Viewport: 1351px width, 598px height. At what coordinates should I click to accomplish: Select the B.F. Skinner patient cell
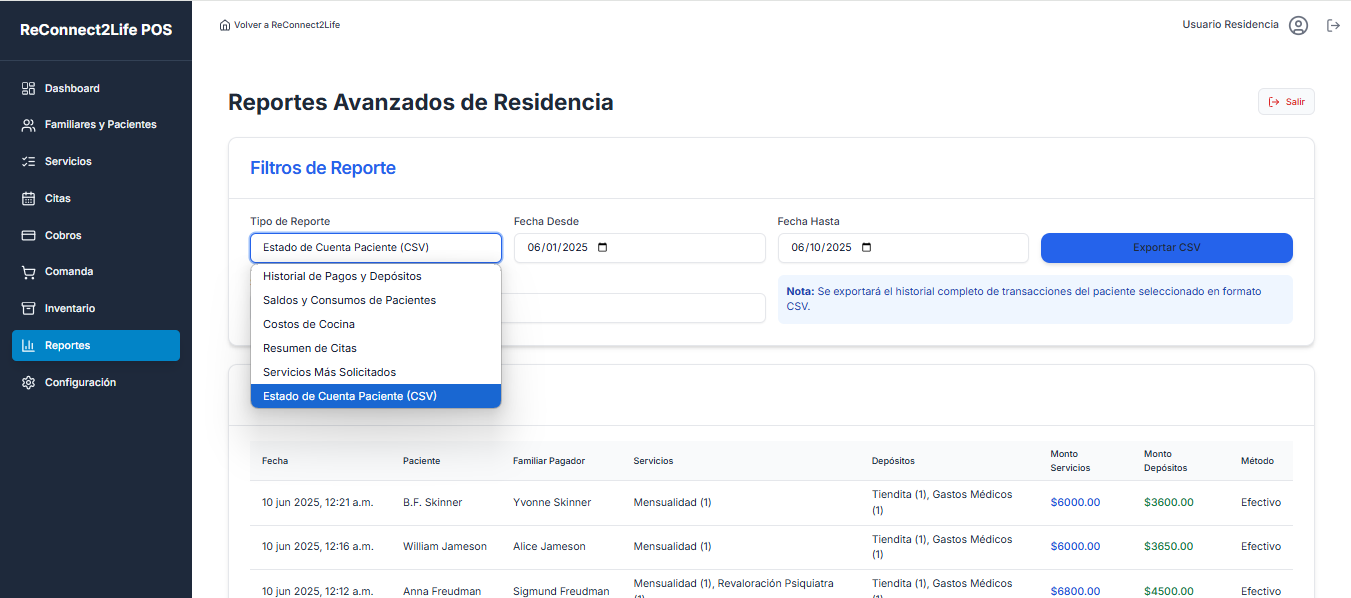coord(433,502)
